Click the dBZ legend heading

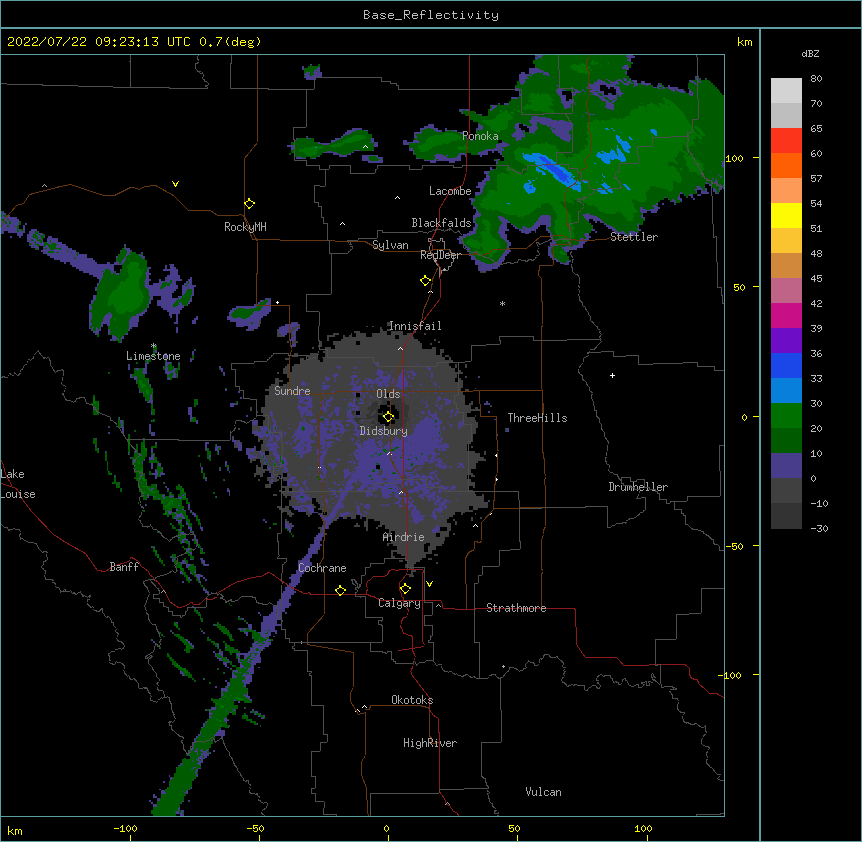click(x=810, y=53)
